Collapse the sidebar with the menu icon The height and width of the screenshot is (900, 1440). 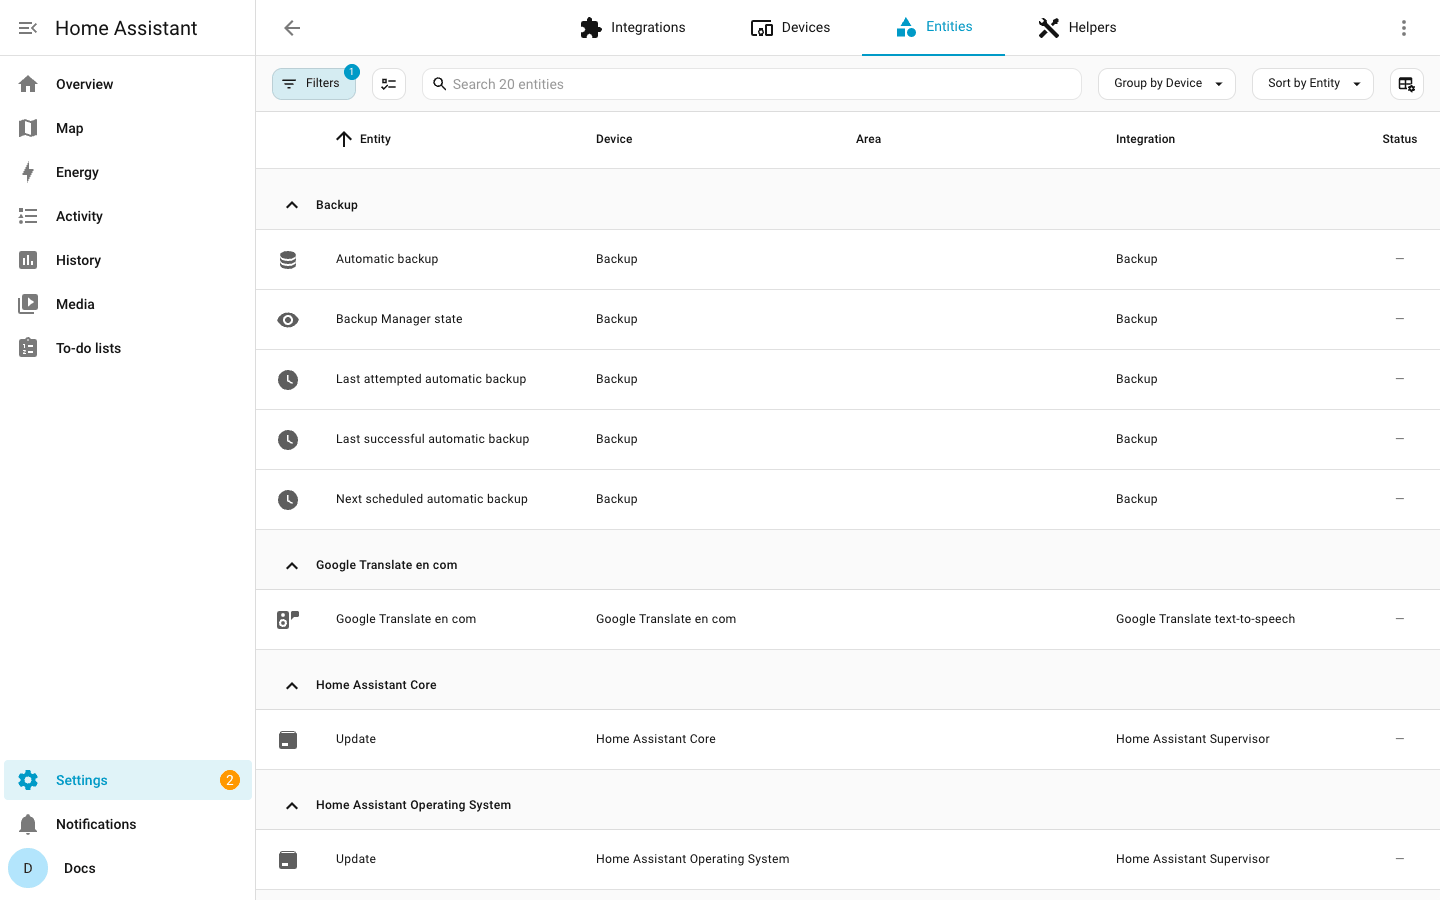pos(28,28)
